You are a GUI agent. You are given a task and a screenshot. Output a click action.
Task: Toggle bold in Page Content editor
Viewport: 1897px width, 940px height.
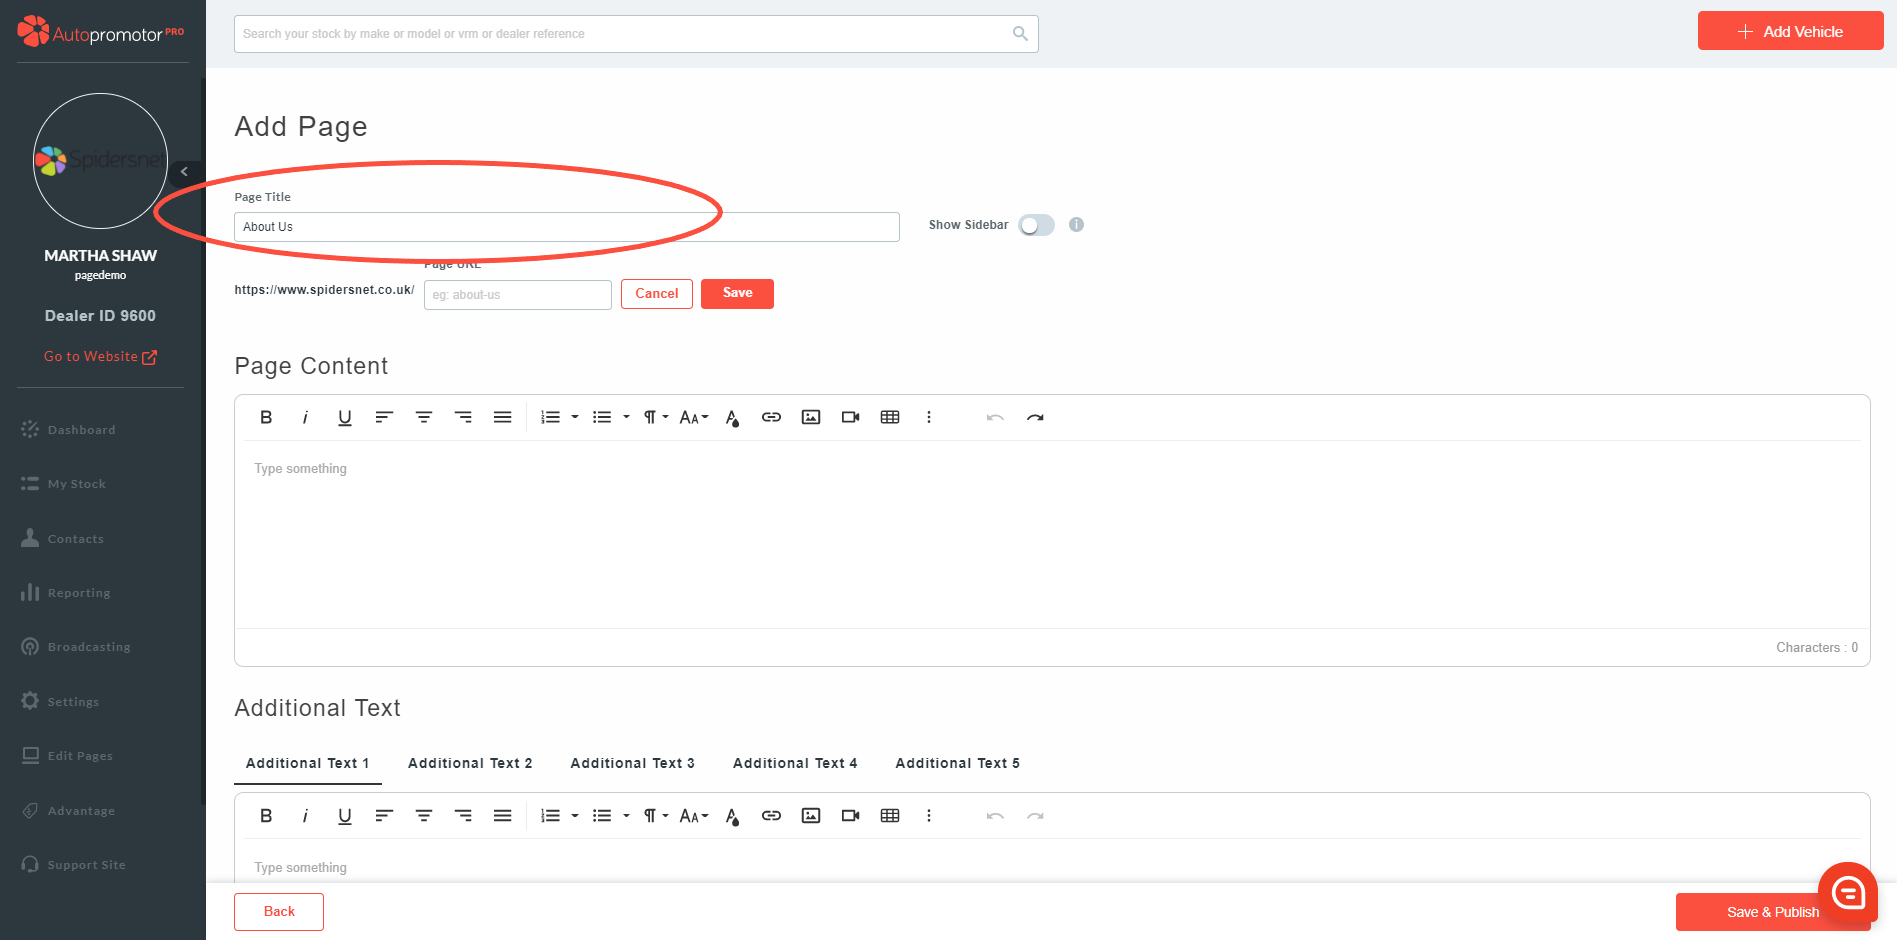[x=266, y=417]
